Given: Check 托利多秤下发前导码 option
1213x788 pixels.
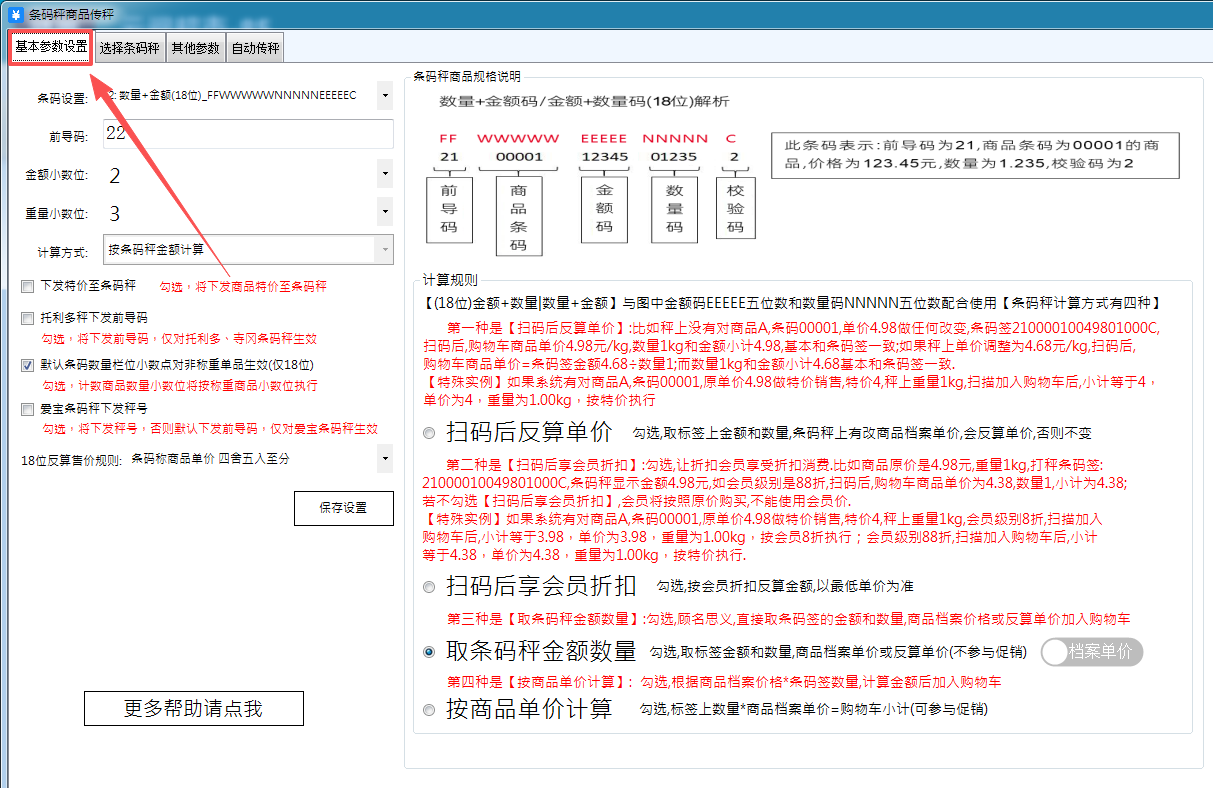Looking at the screenshot, I should pos(28,319).
